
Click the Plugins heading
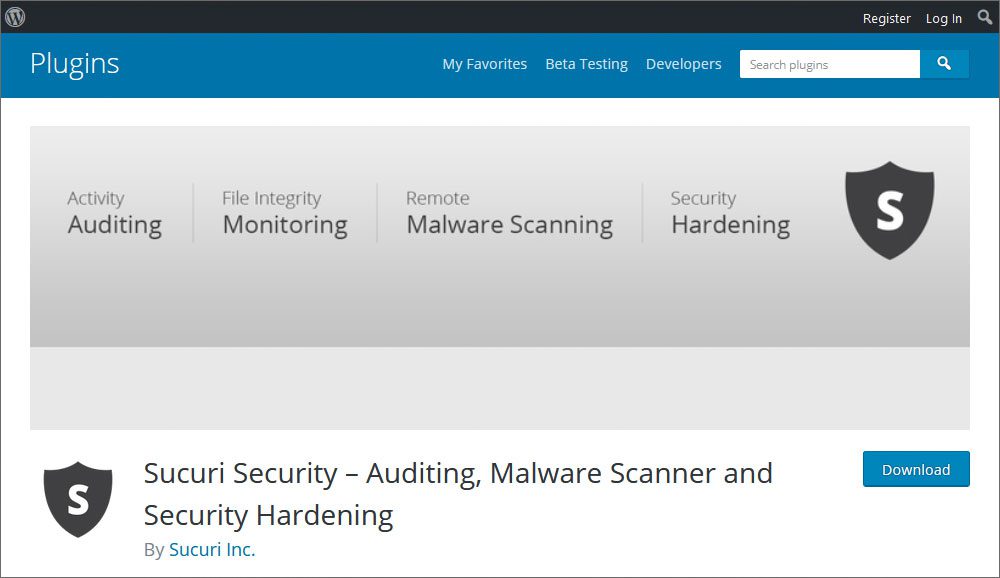tap(75, 63)
